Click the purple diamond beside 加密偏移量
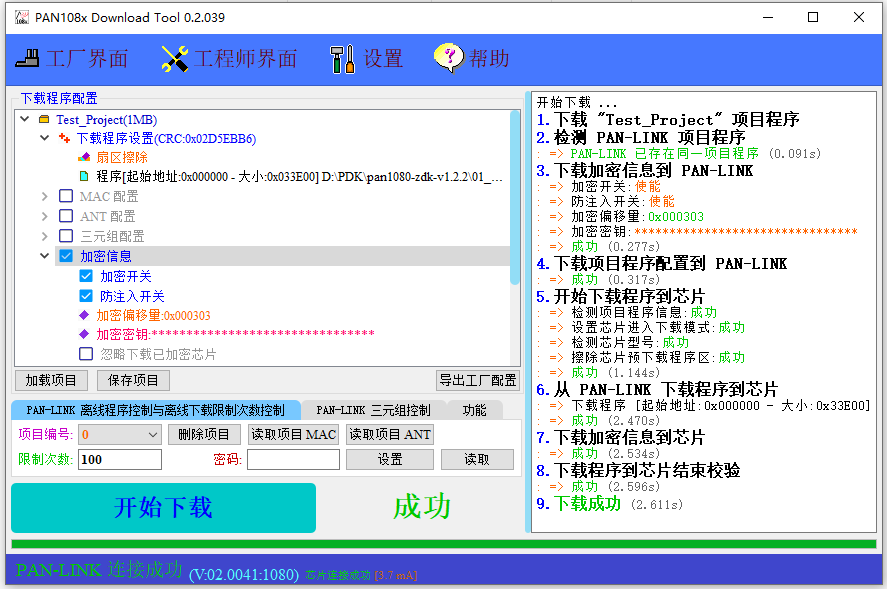The image size is (887, 589). tap(84, 315)
